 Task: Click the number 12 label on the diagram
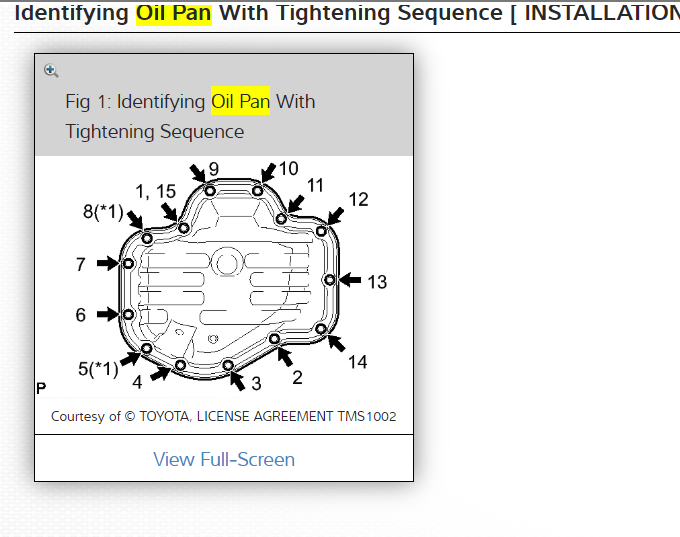[357, 199]
